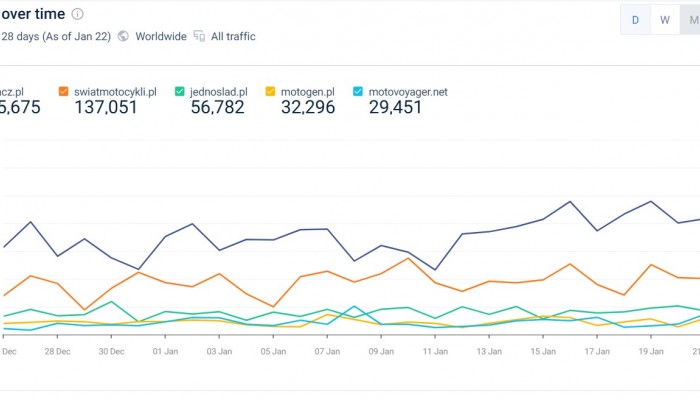Select the monthly (M) granularity option

pyautogui.click(x=691, y=19)
